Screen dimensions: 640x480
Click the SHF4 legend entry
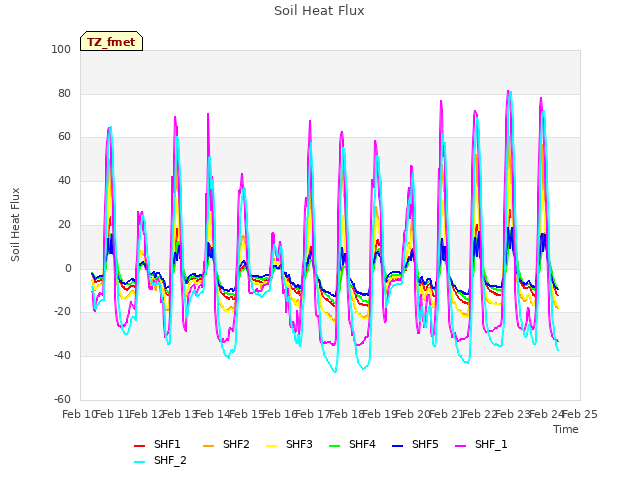352,444
